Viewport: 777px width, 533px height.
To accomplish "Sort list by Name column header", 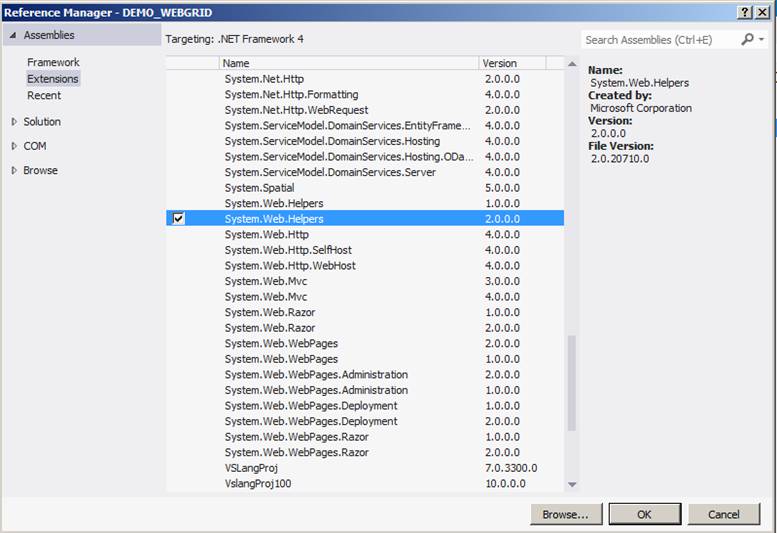I will click(x=349, y=63).
